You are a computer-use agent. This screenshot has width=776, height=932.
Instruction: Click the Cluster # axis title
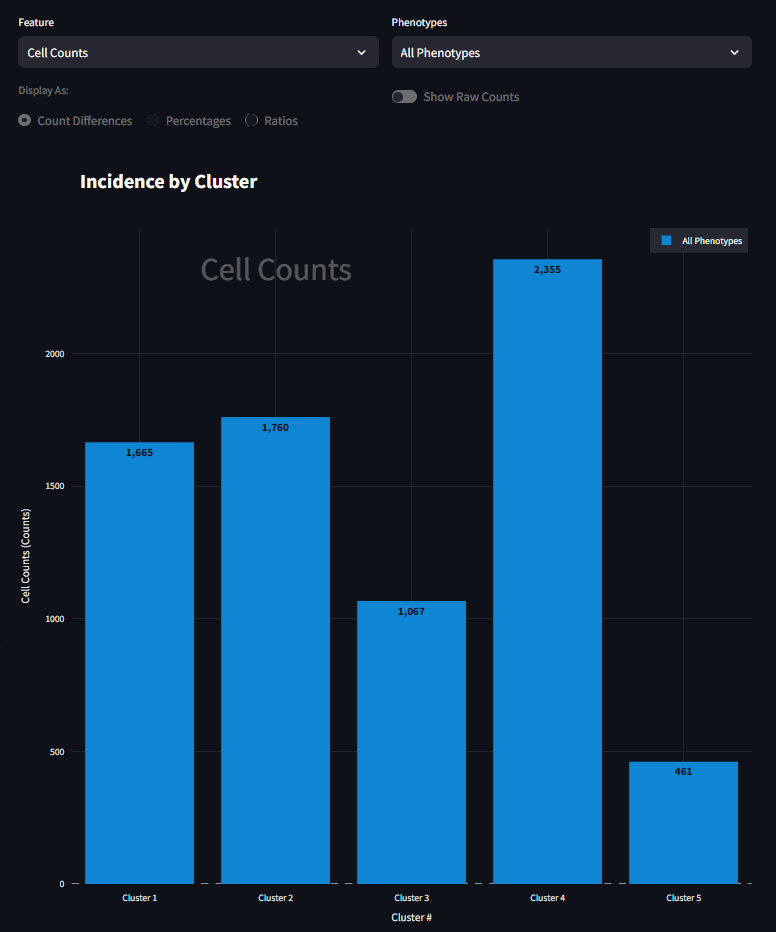point(411,917)
